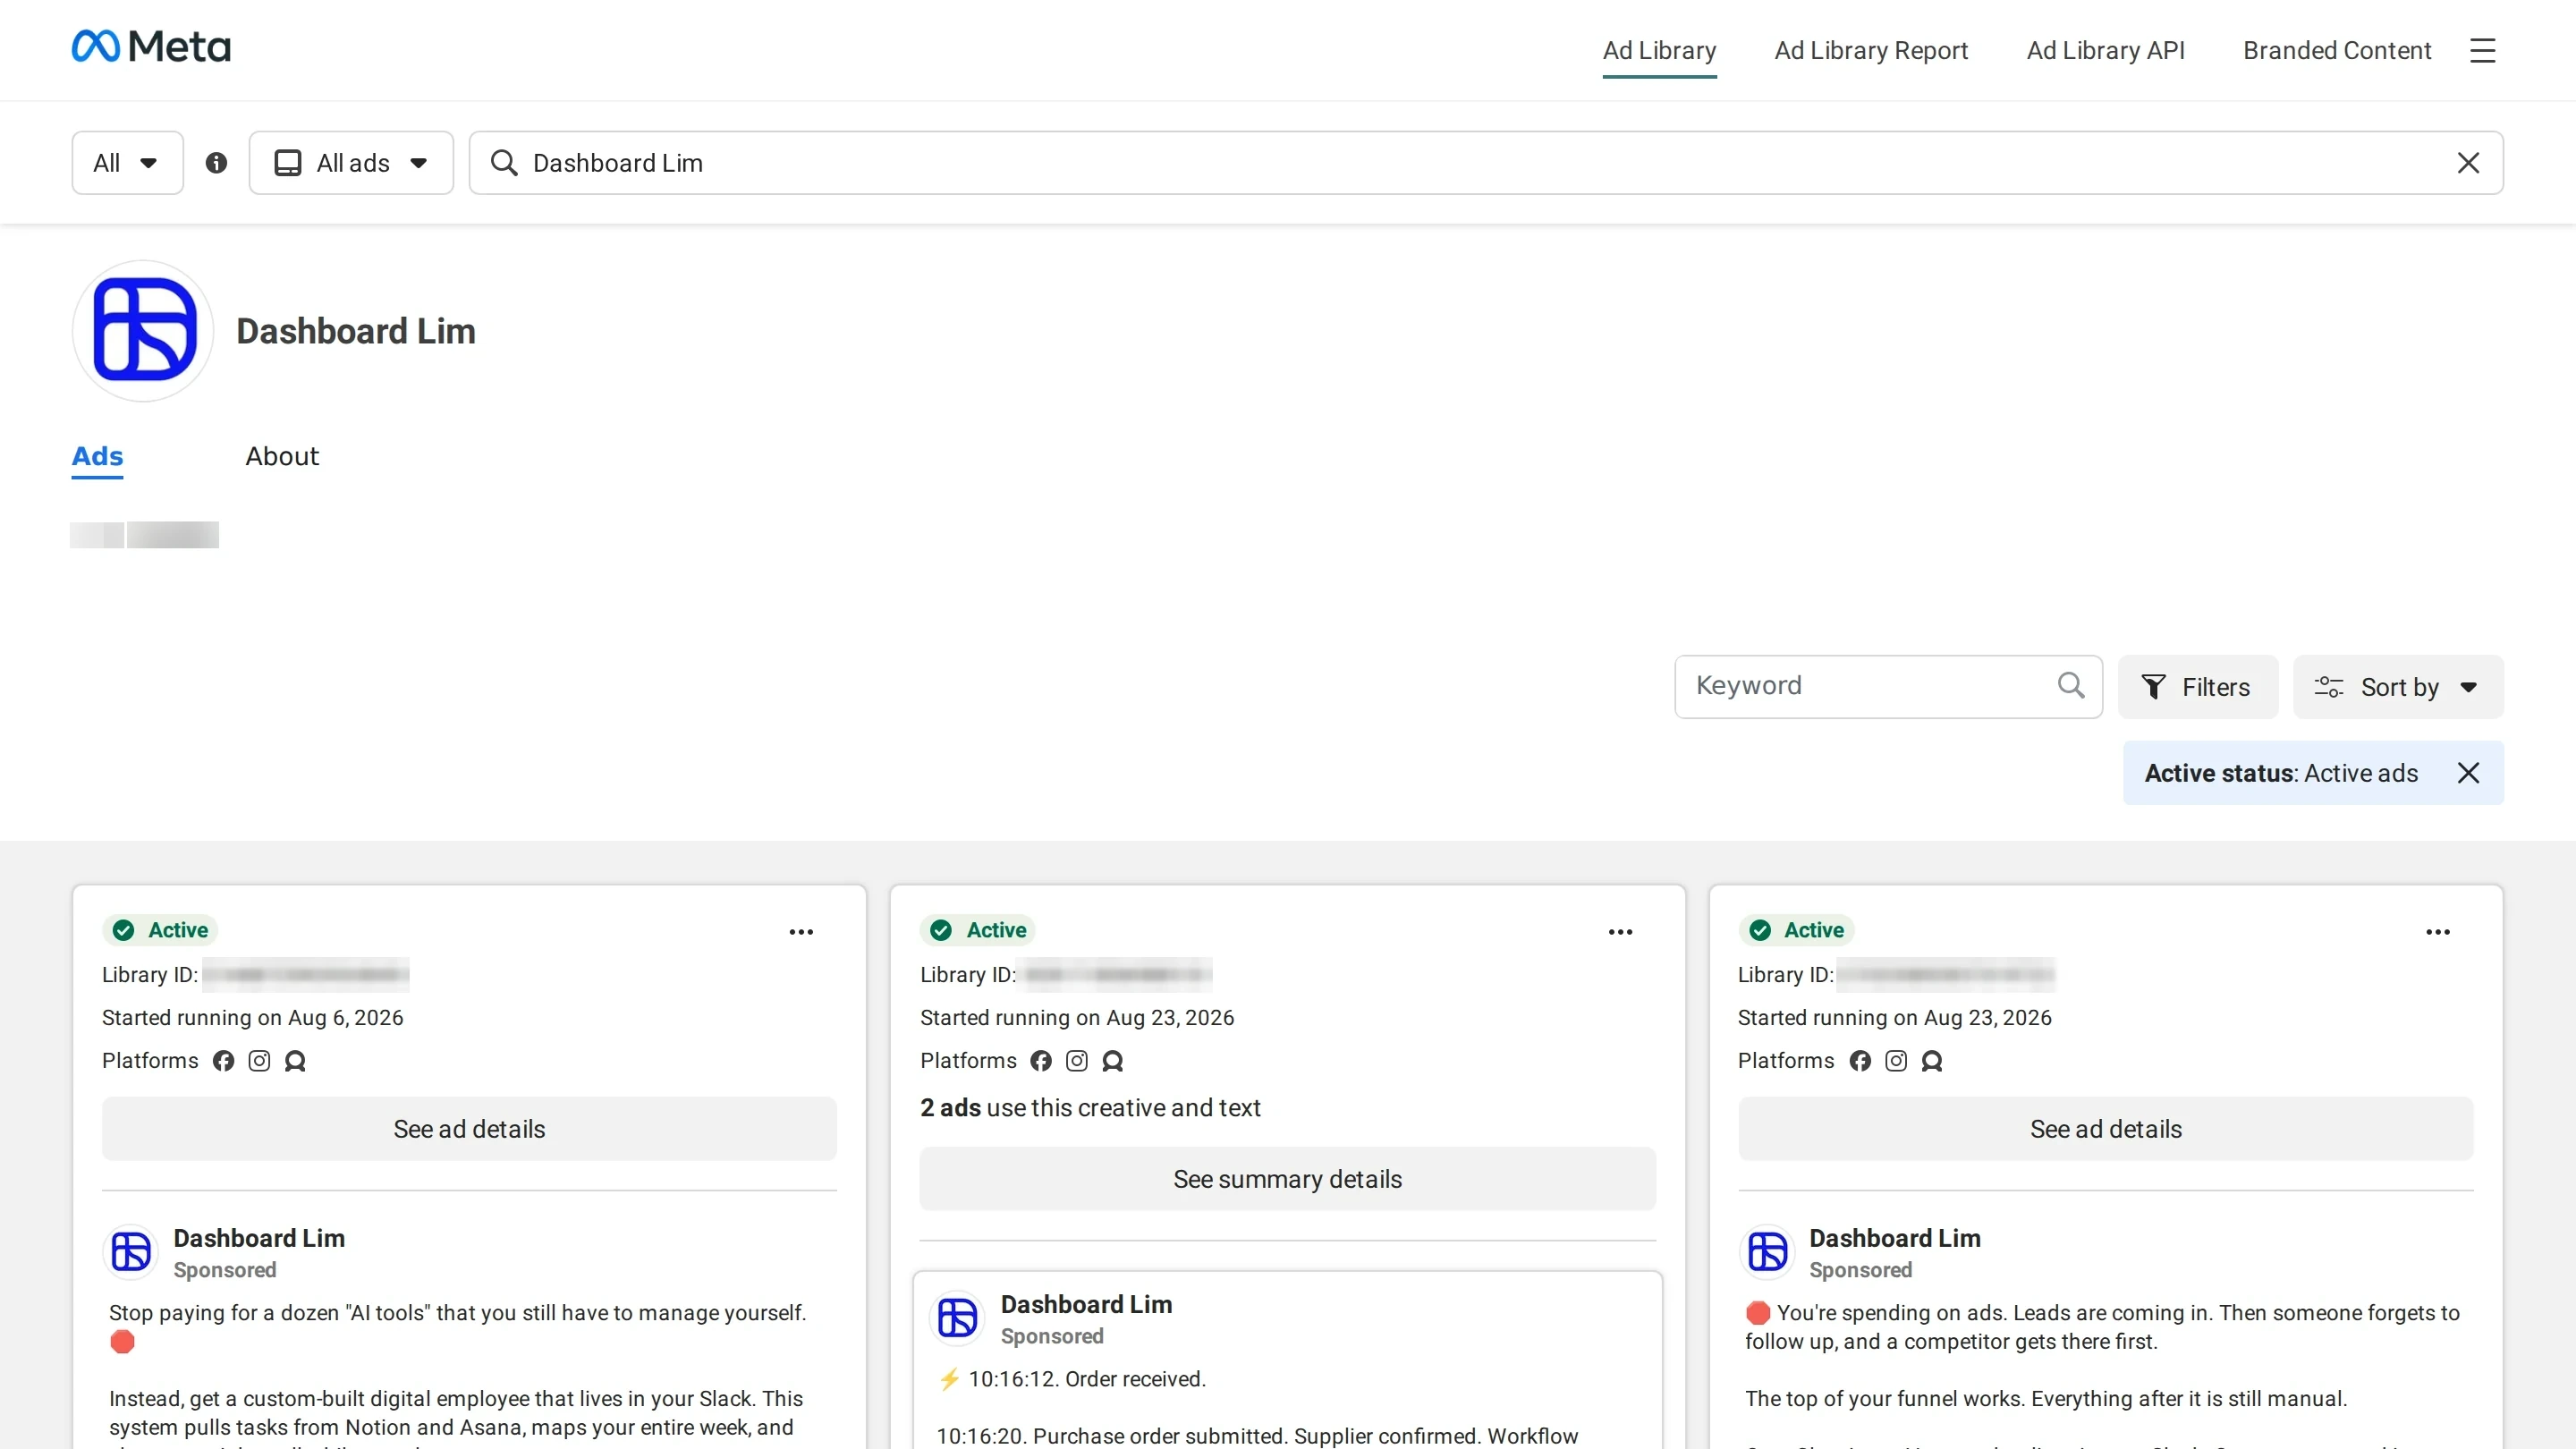Open the Filters button
The image size is (2576, 1449).
coord(2198,687)
